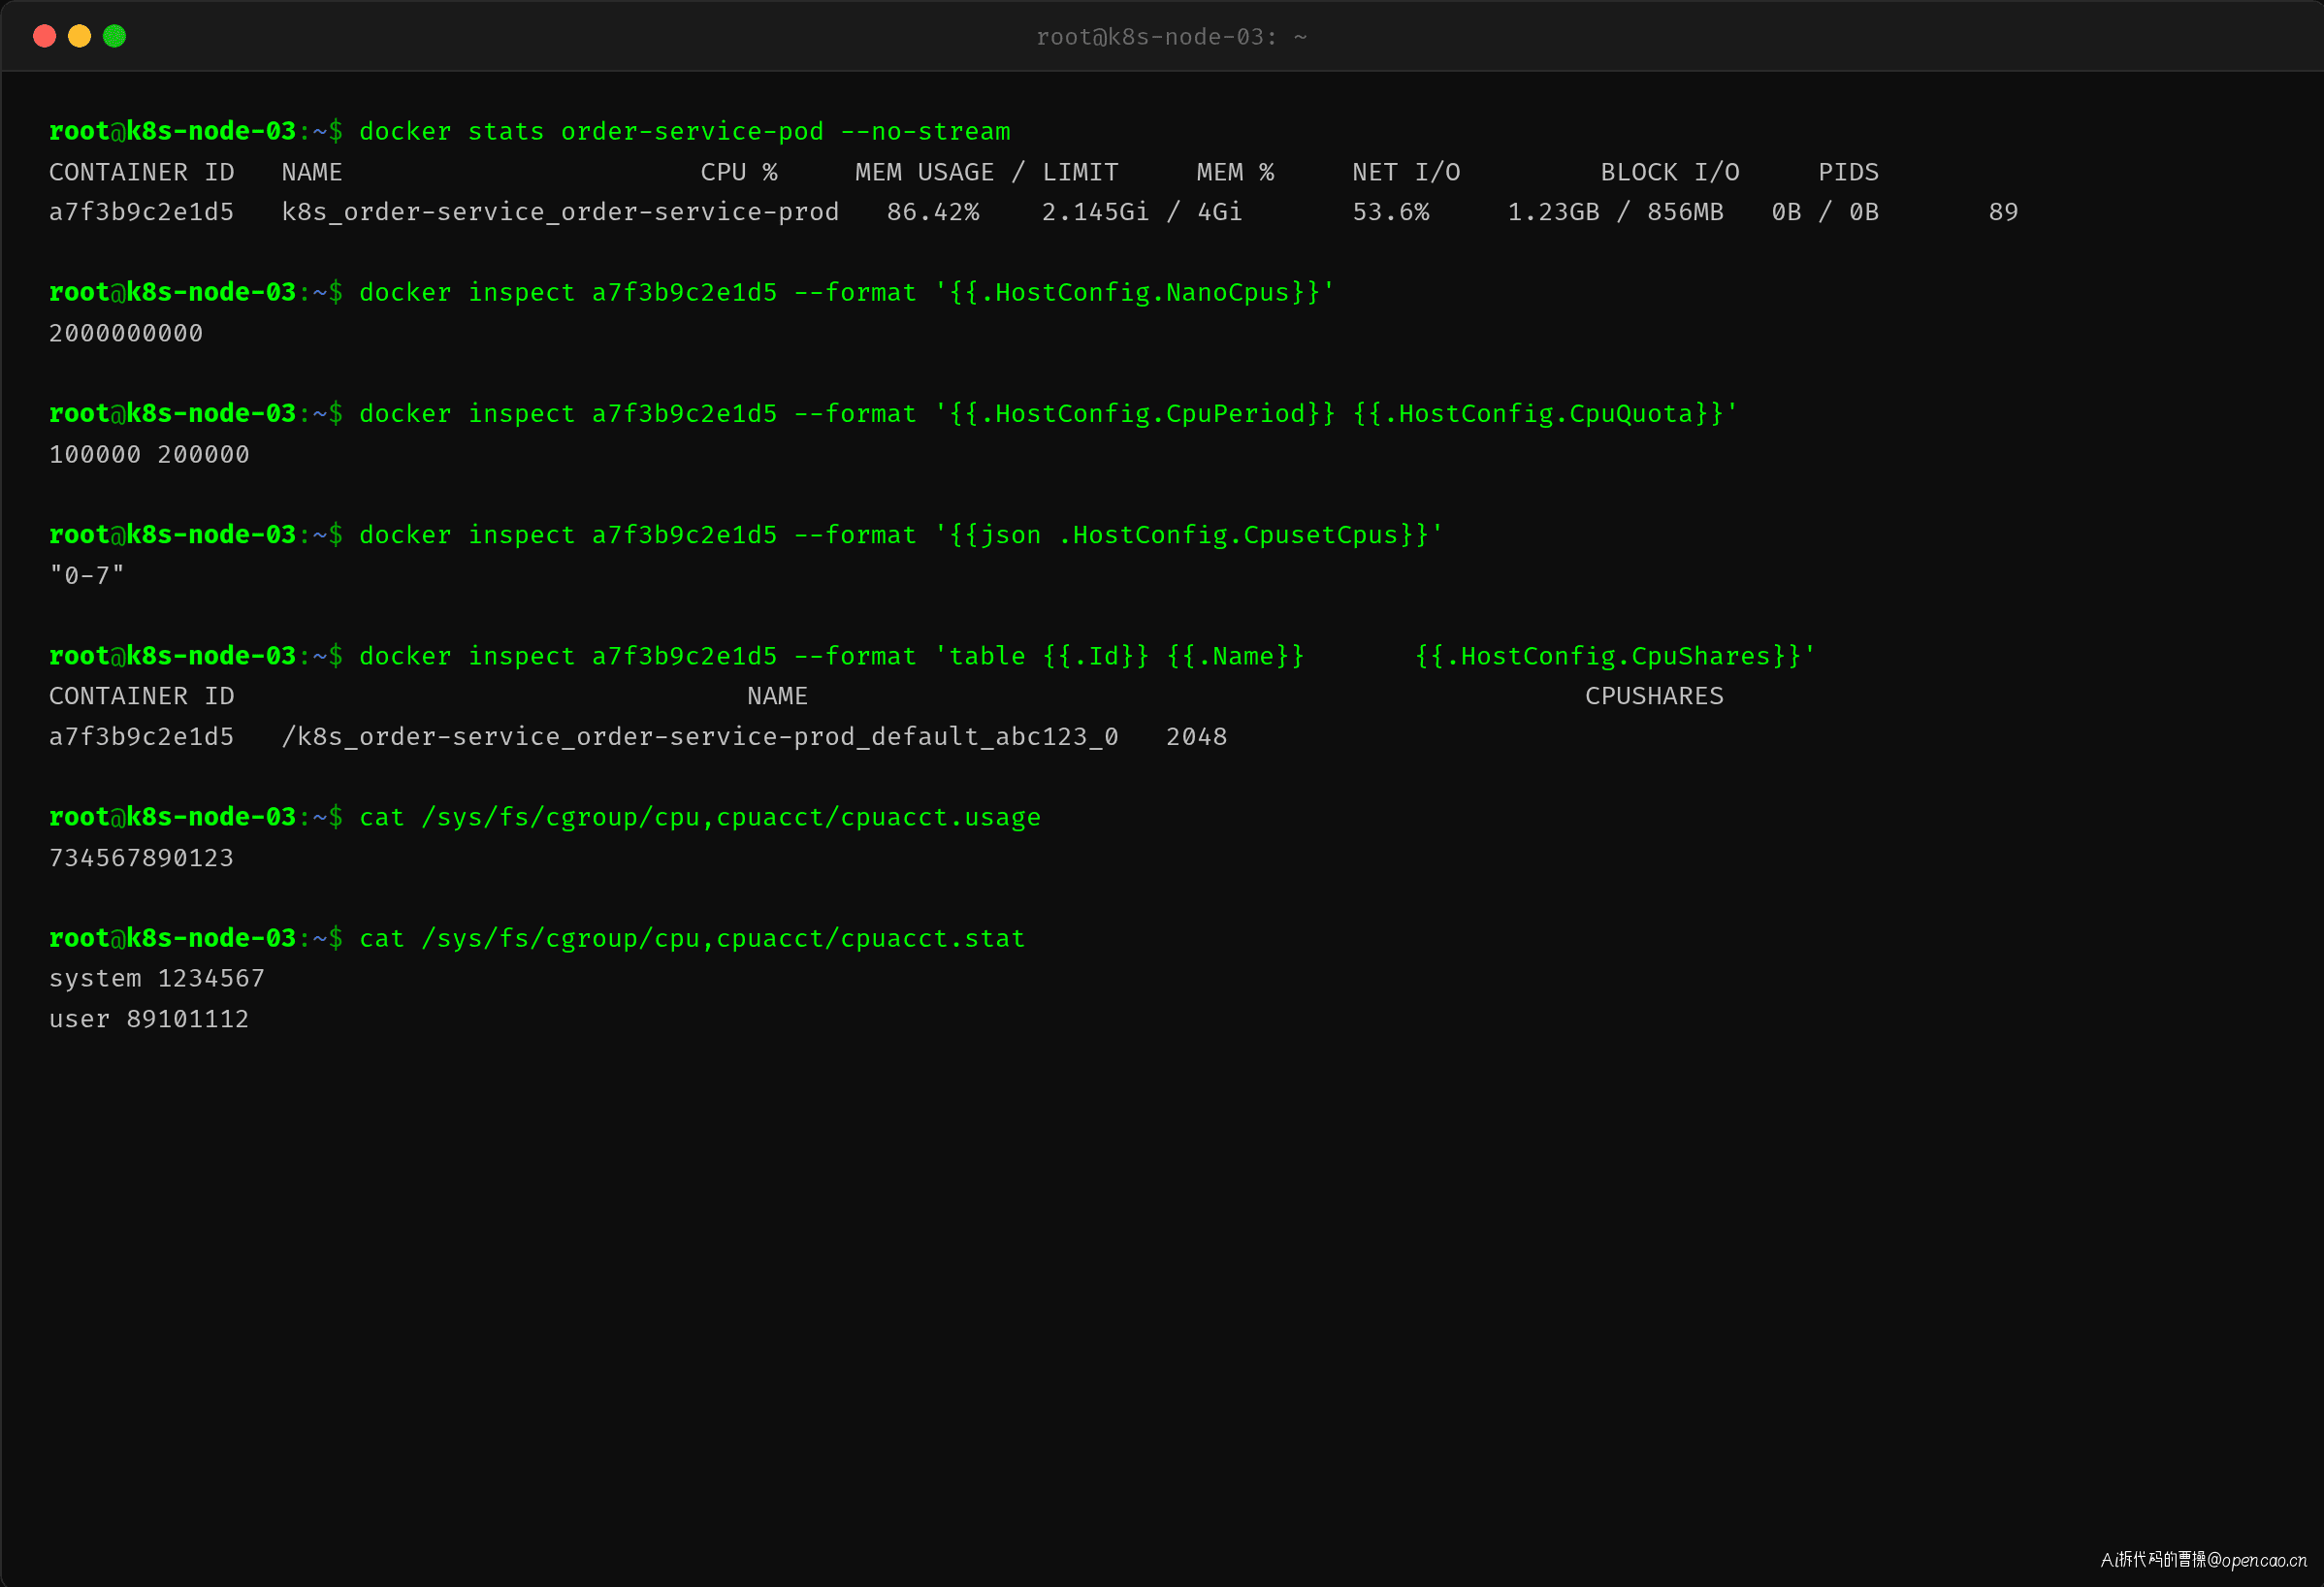
Task: Click the CpuShares table inspect command
Action: 1087,655
